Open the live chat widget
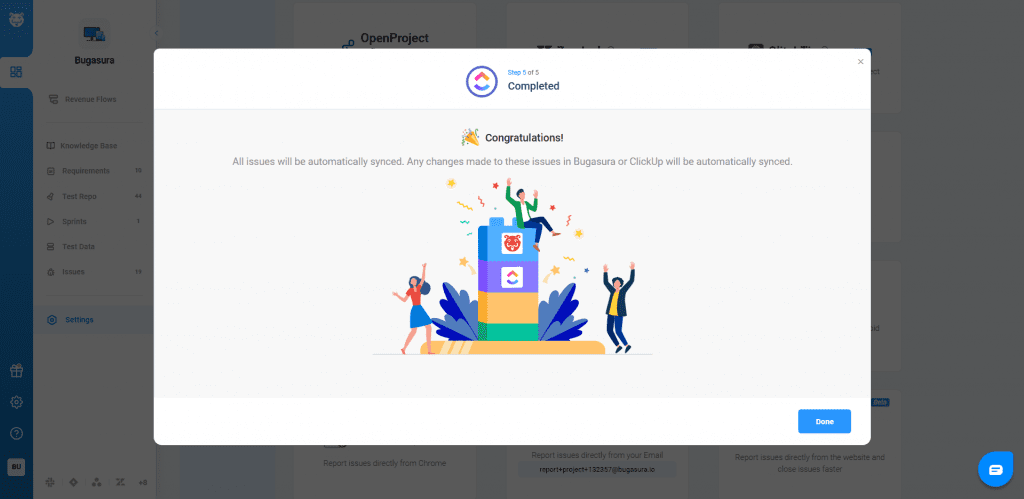Screen dimensions: 1024x499 pyautogui.click(x=995, y=469)
